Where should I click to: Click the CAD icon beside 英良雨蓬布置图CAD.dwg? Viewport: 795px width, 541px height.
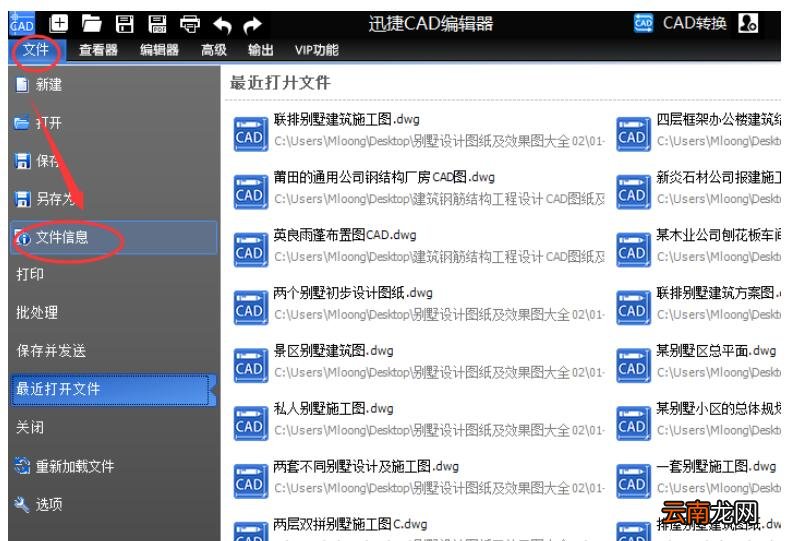(250, 250)
